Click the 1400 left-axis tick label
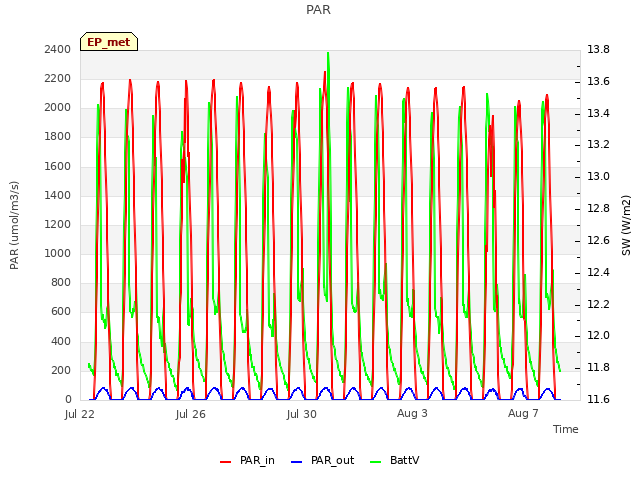 [58, 195]
